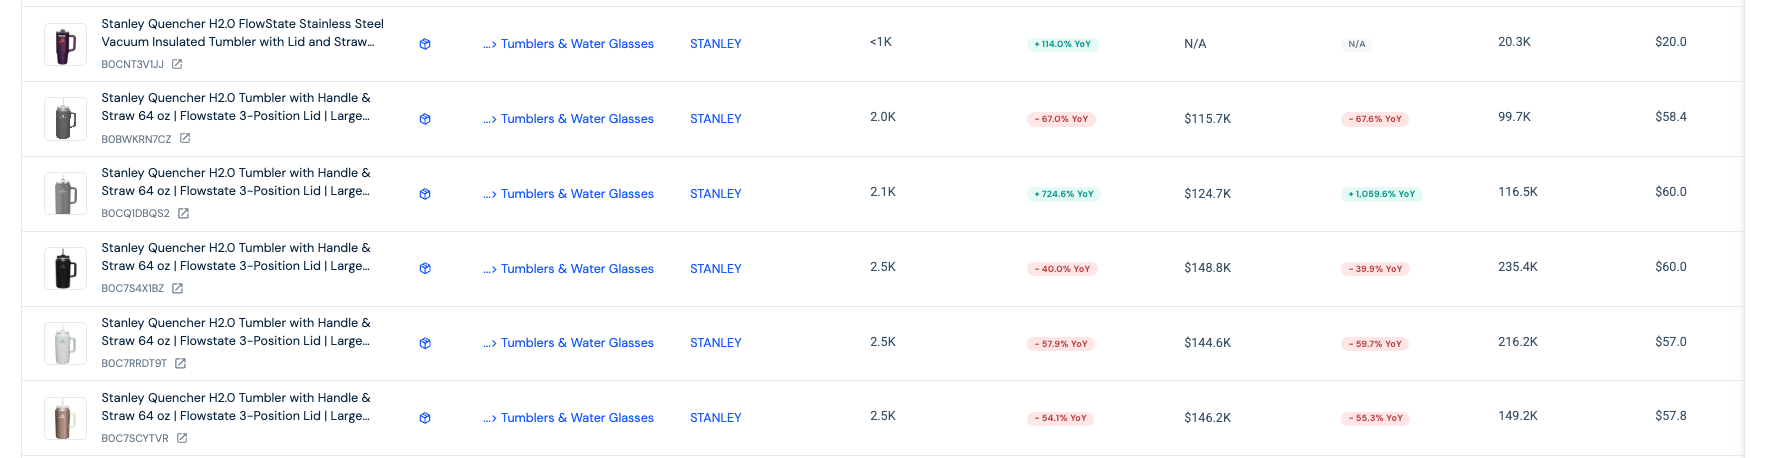Click blue cube icon in the B0CNT3V1JJ row
The image size is (1771, 458).
425,44
